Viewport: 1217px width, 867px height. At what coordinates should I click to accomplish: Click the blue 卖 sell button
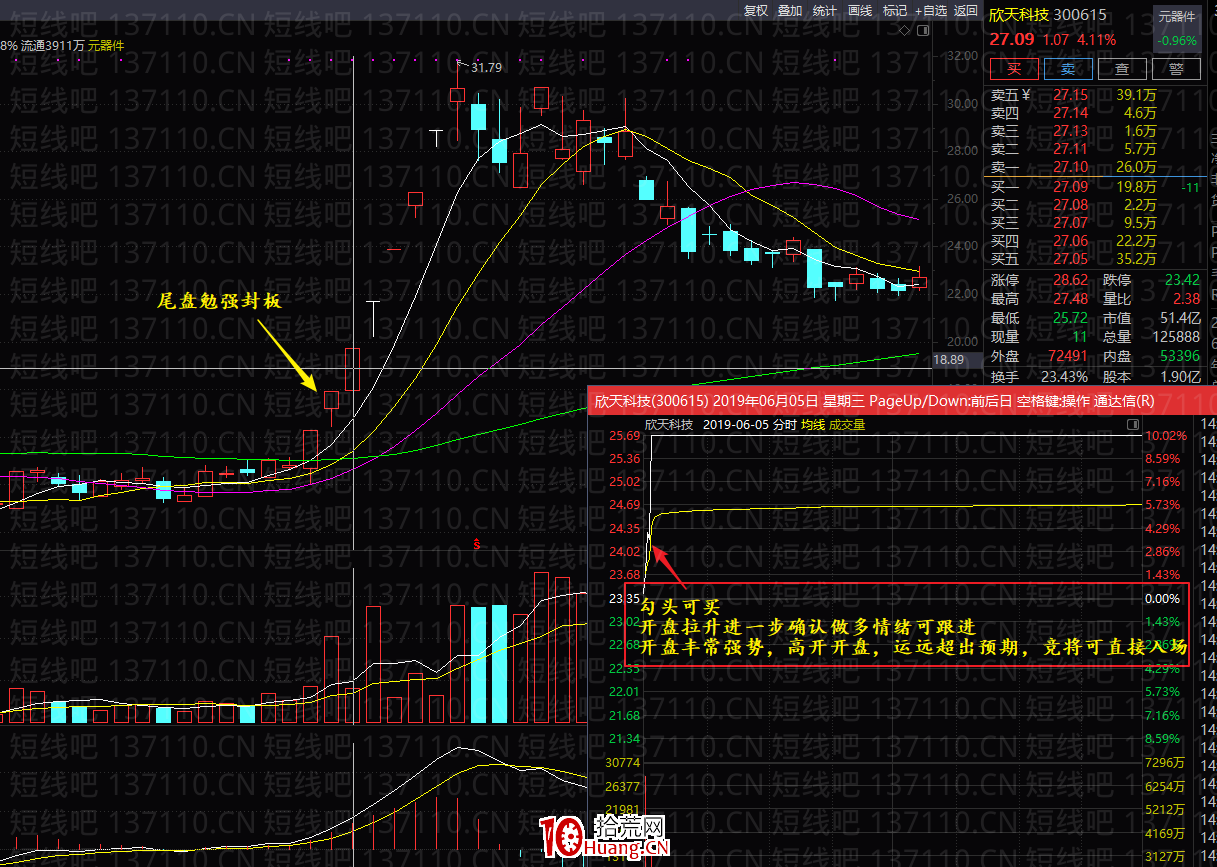coord(1068,69)
